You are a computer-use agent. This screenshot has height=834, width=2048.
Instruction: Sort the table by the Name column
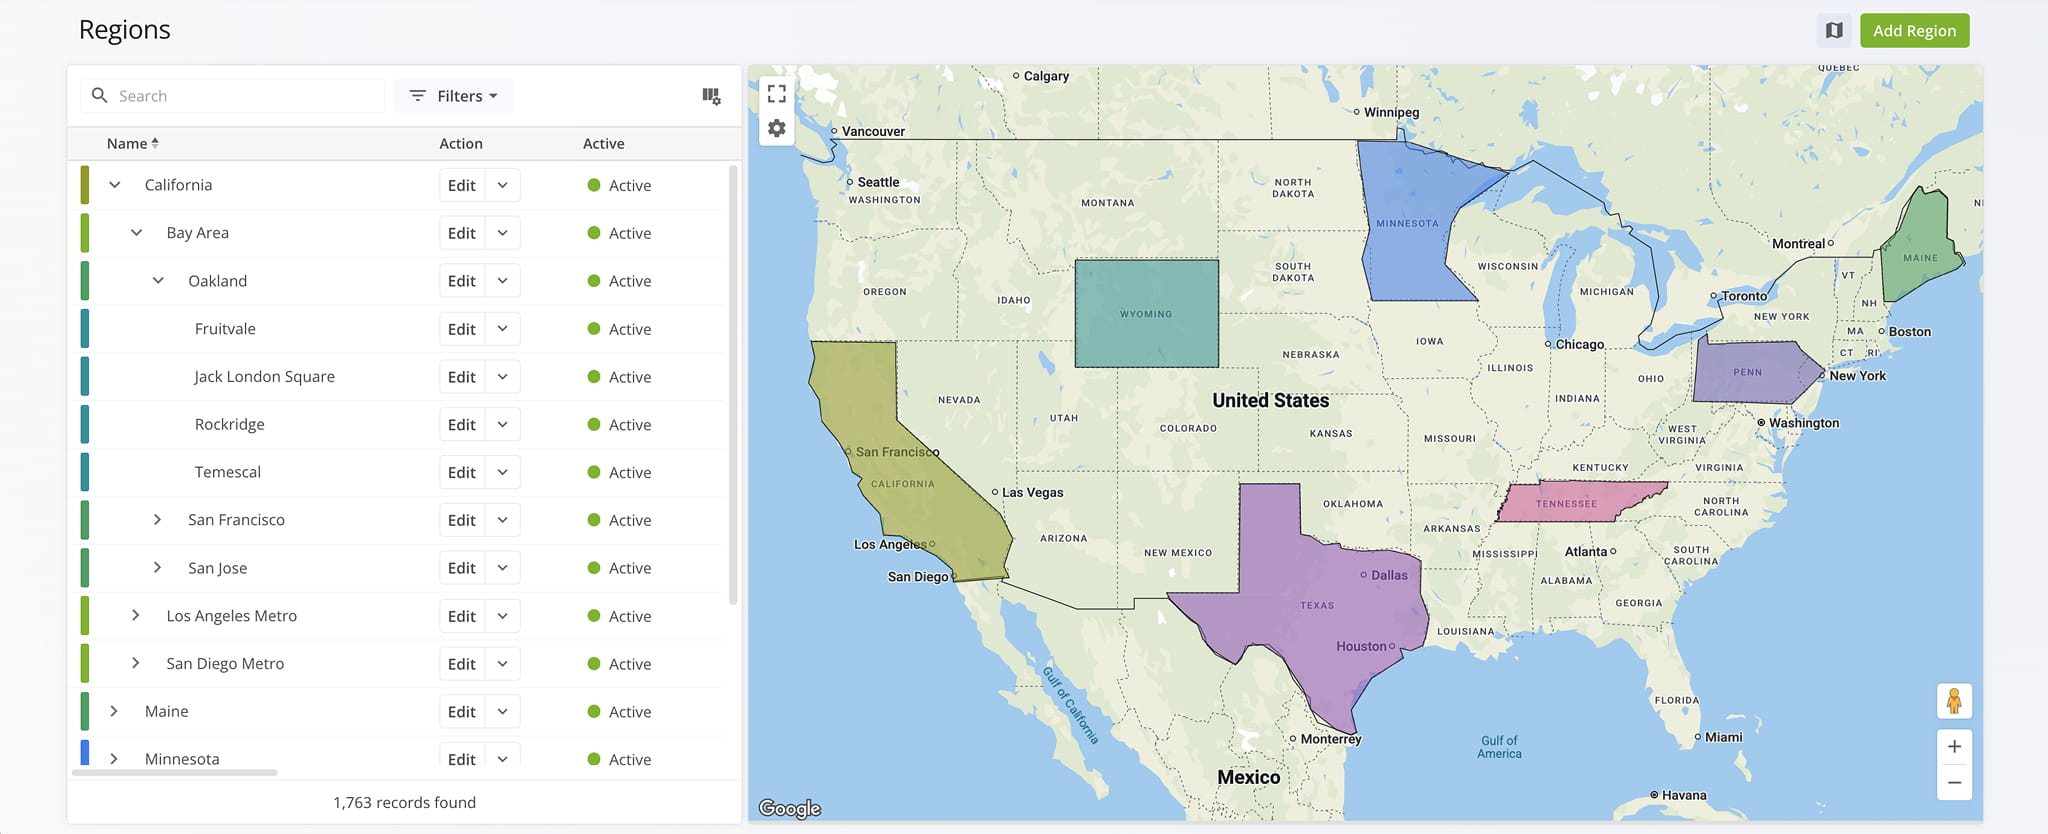(x=132, y=143)
